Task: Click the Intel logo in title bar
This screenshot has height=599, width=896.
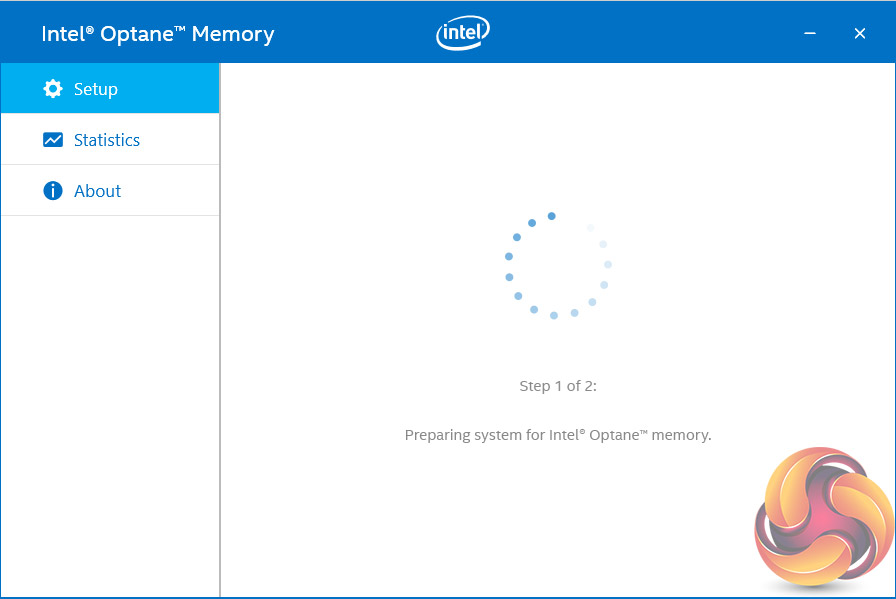Action: pyautogui.click(x=463, y=34)
